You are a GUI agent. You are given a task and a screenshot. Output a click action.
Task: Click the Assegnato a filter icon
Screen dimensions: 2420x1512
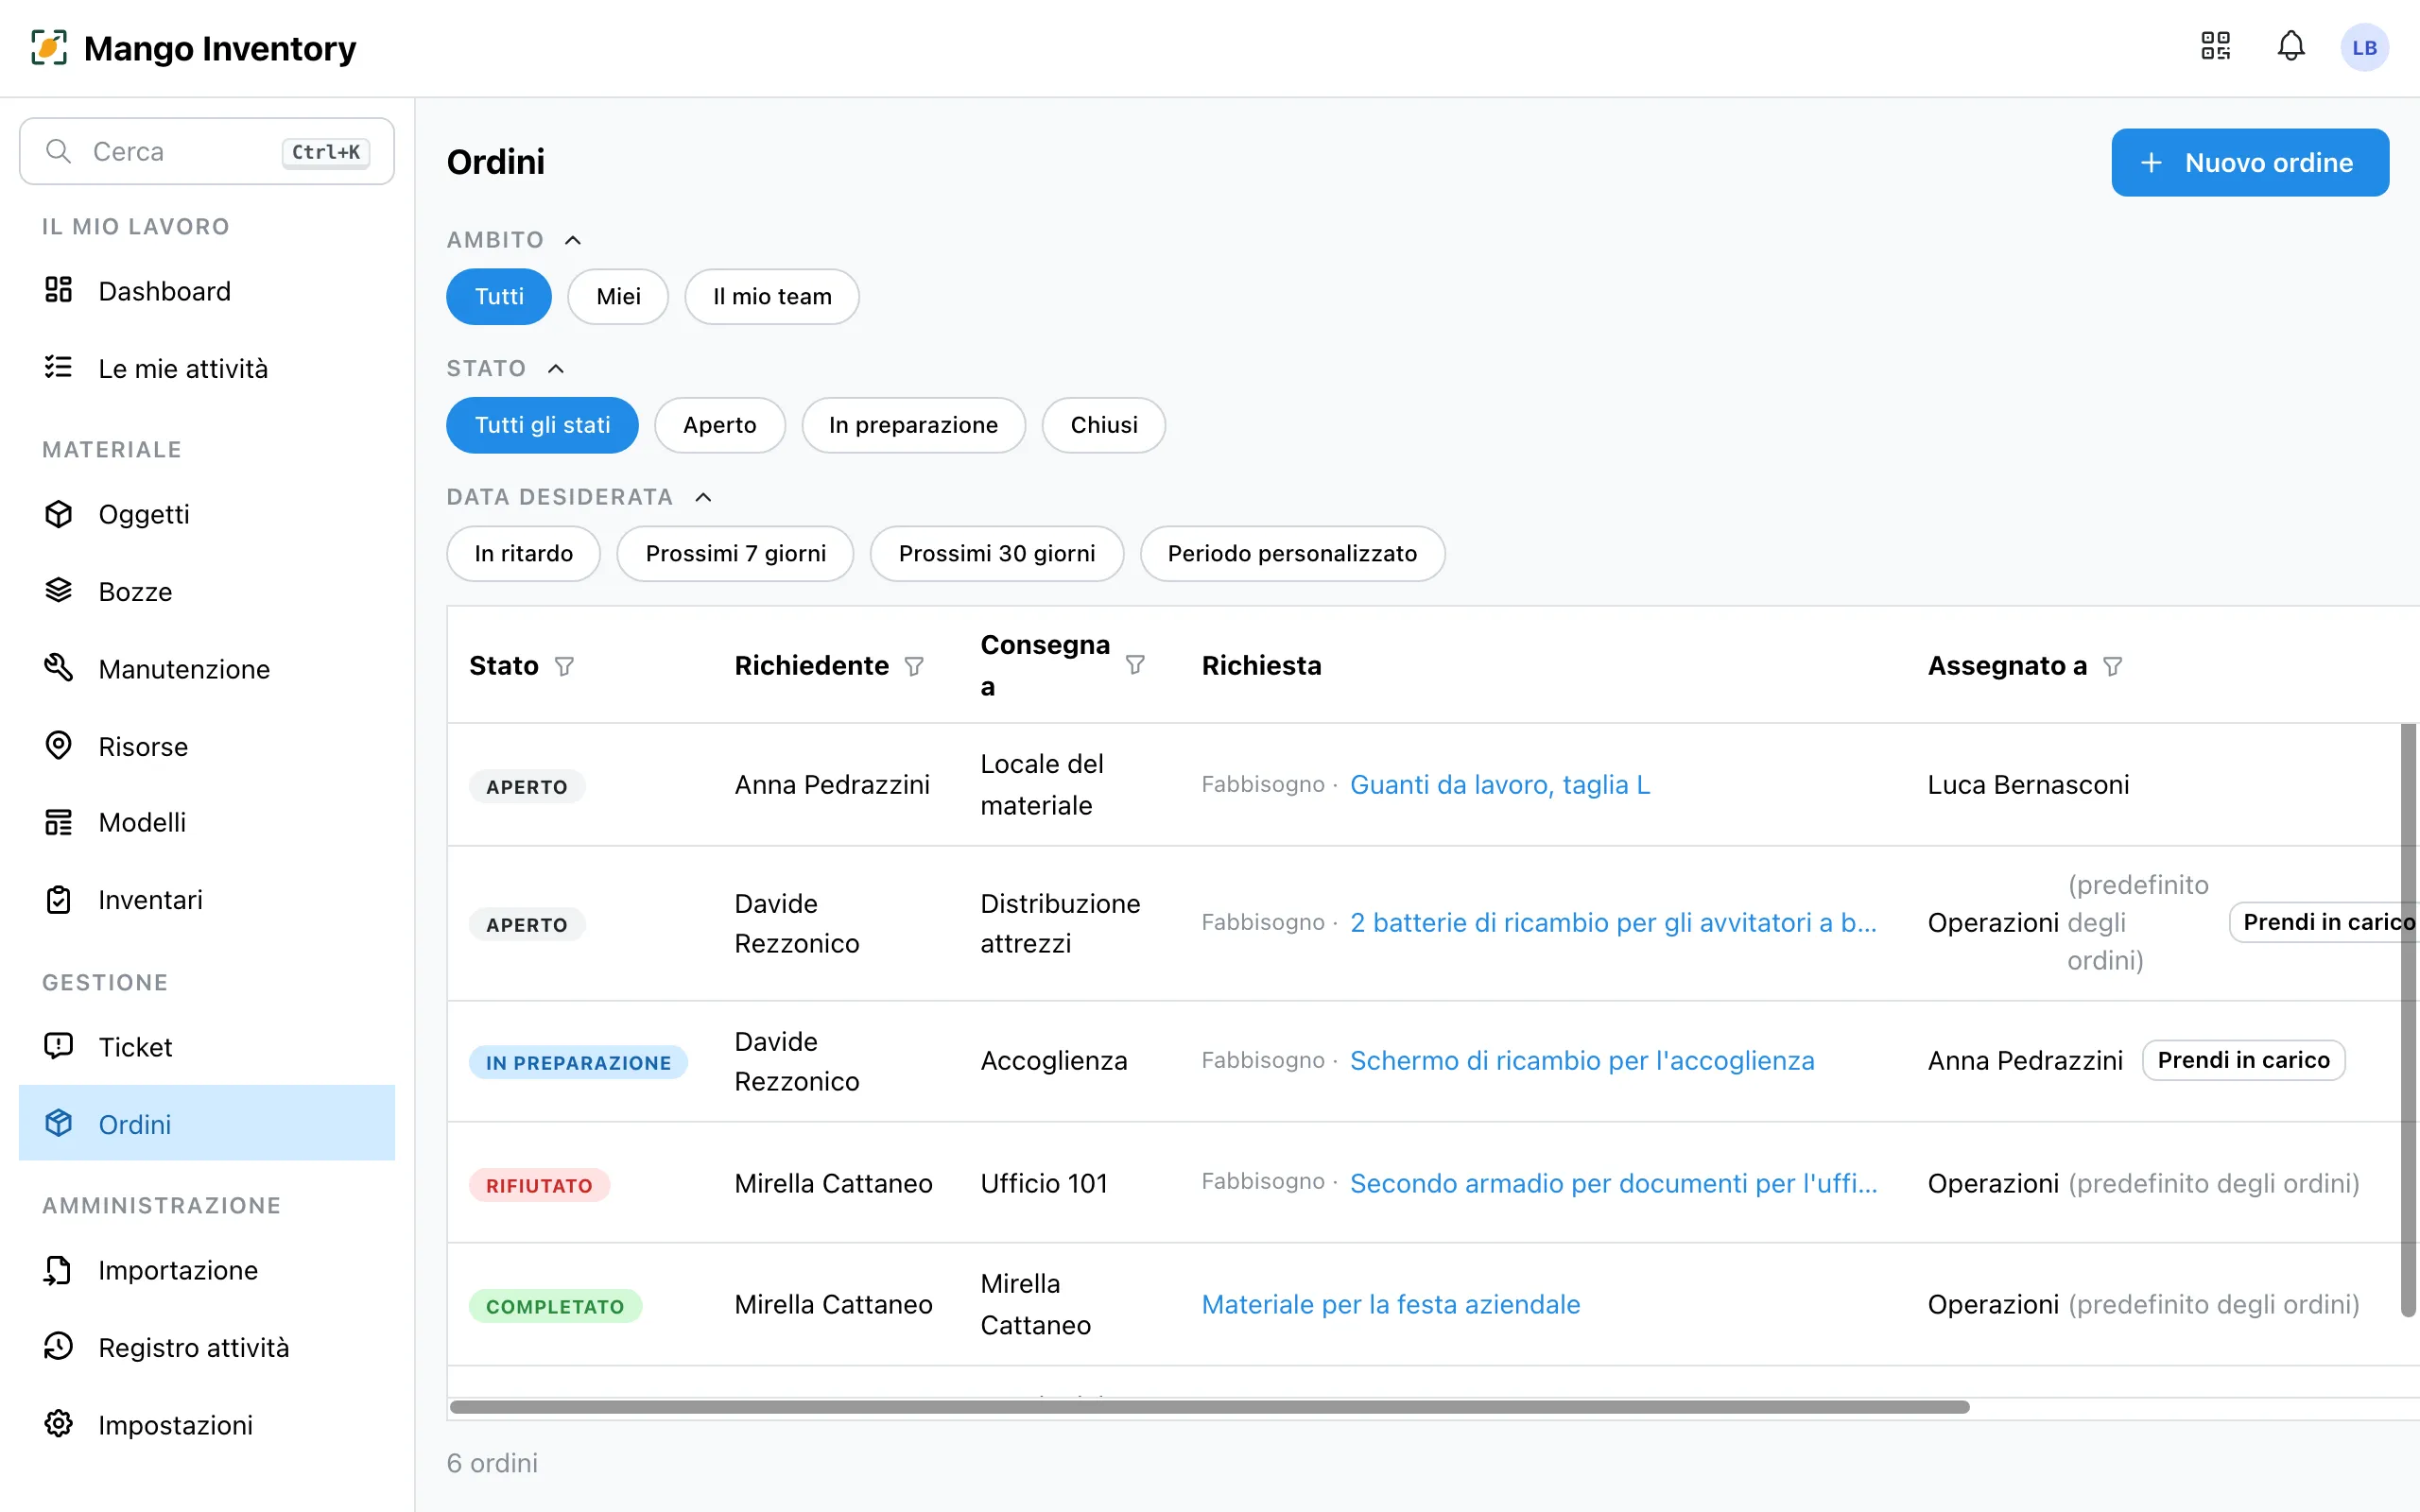coord(2112,666)
